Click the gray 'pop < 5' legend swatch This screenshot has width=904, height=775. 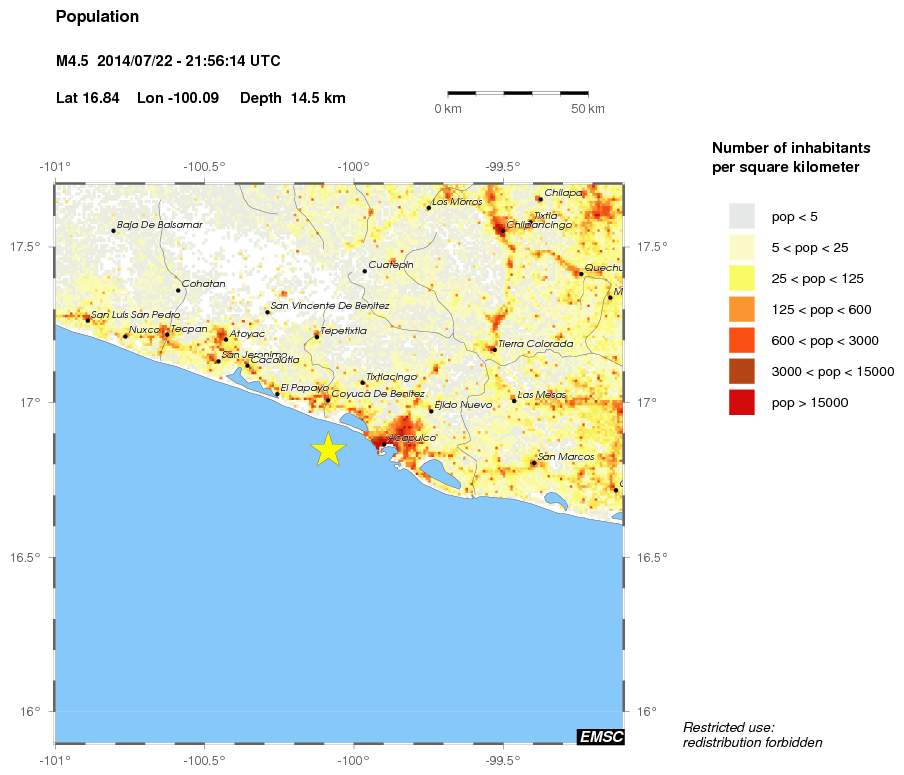(x=741, y=216)
